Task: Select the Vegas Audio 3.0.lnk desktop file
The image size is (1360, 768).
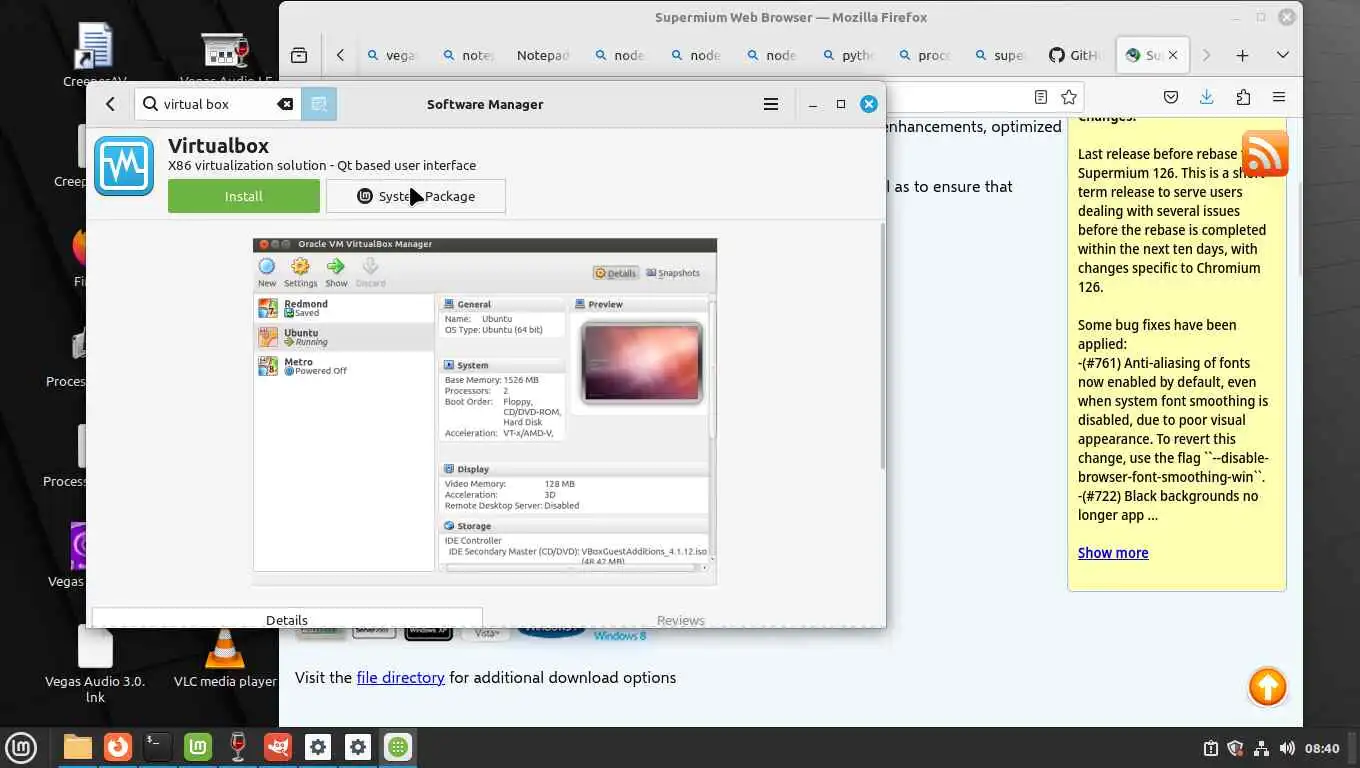Action: (95, 662)
